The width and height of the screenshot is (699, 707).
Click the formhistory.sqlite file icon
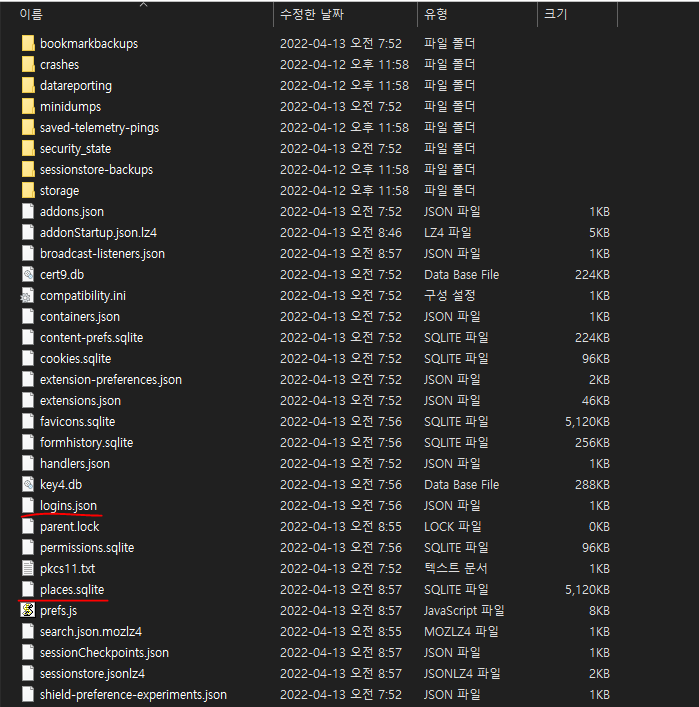pos(28,443)
